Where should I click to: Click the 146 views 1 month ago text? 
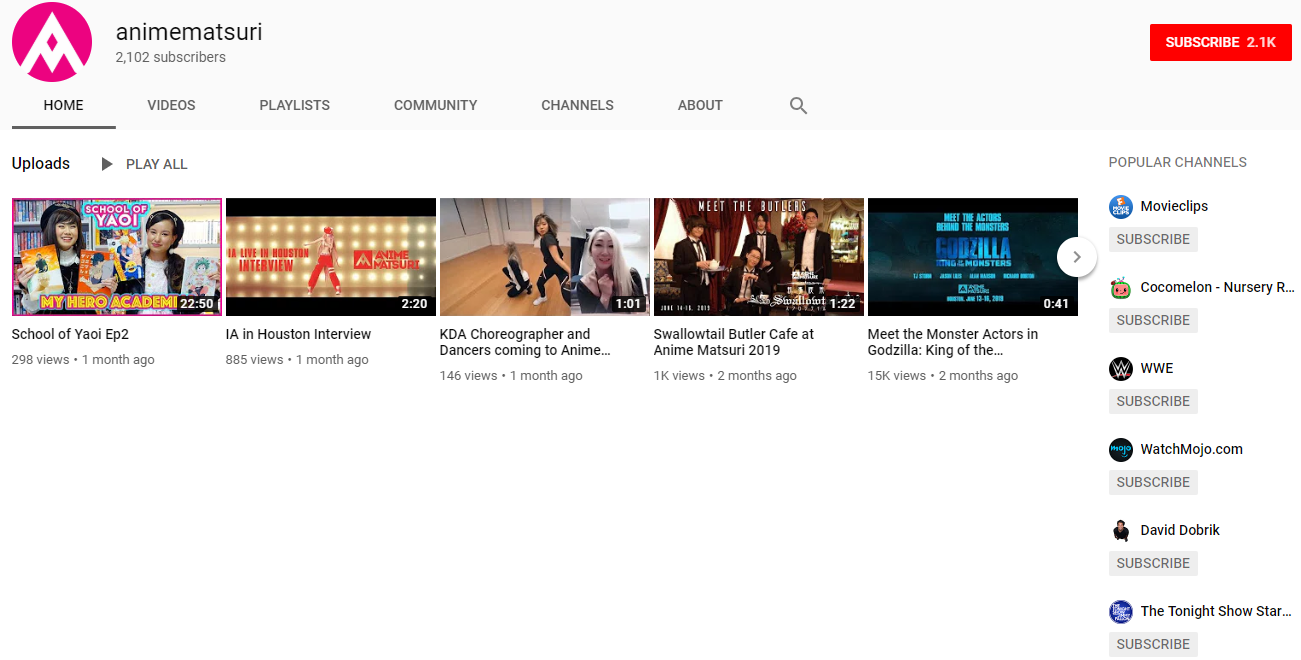coord(511,376)
